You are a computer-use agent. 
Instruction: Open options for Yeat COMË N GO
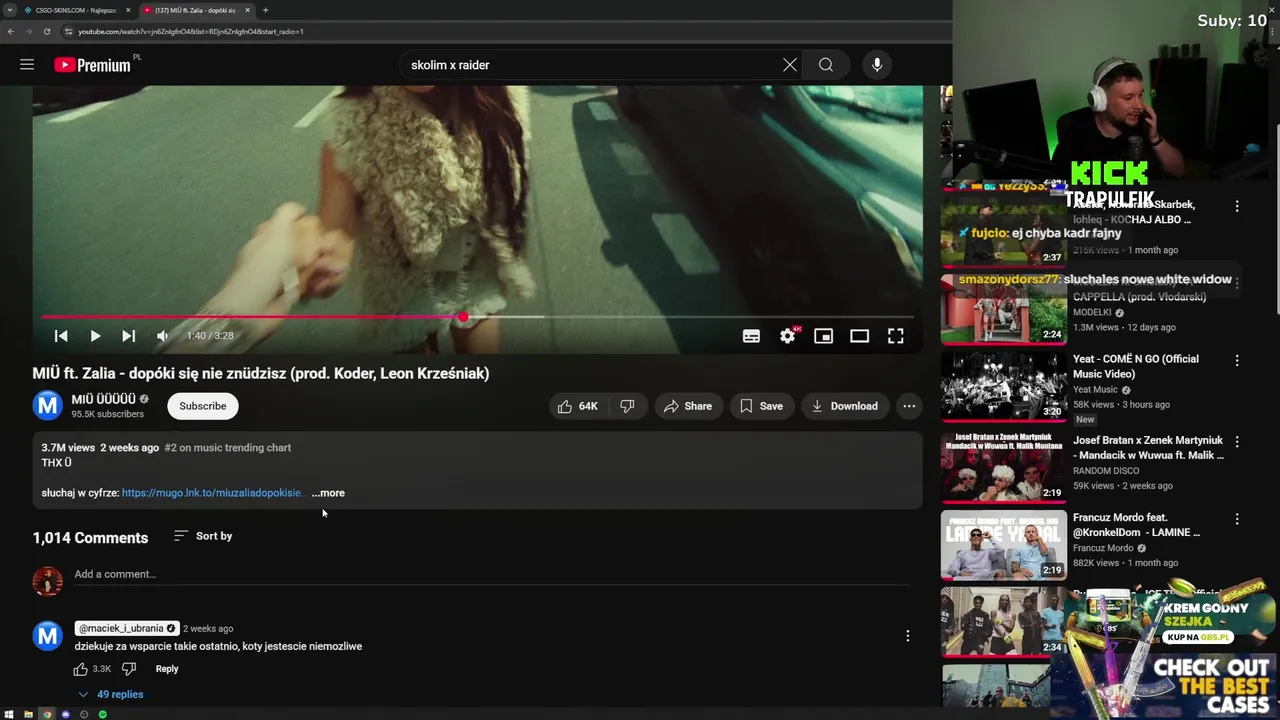1237,360
